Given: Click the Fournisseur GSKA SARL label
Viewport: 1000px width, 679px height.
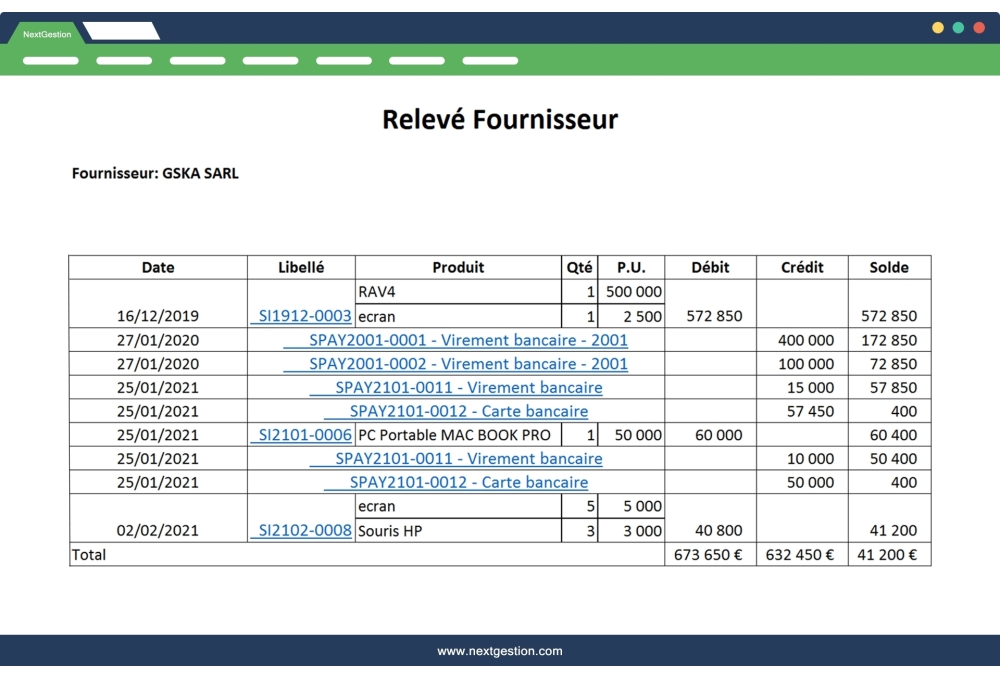Looking at the screenshot, I should (x=155, y=173).
